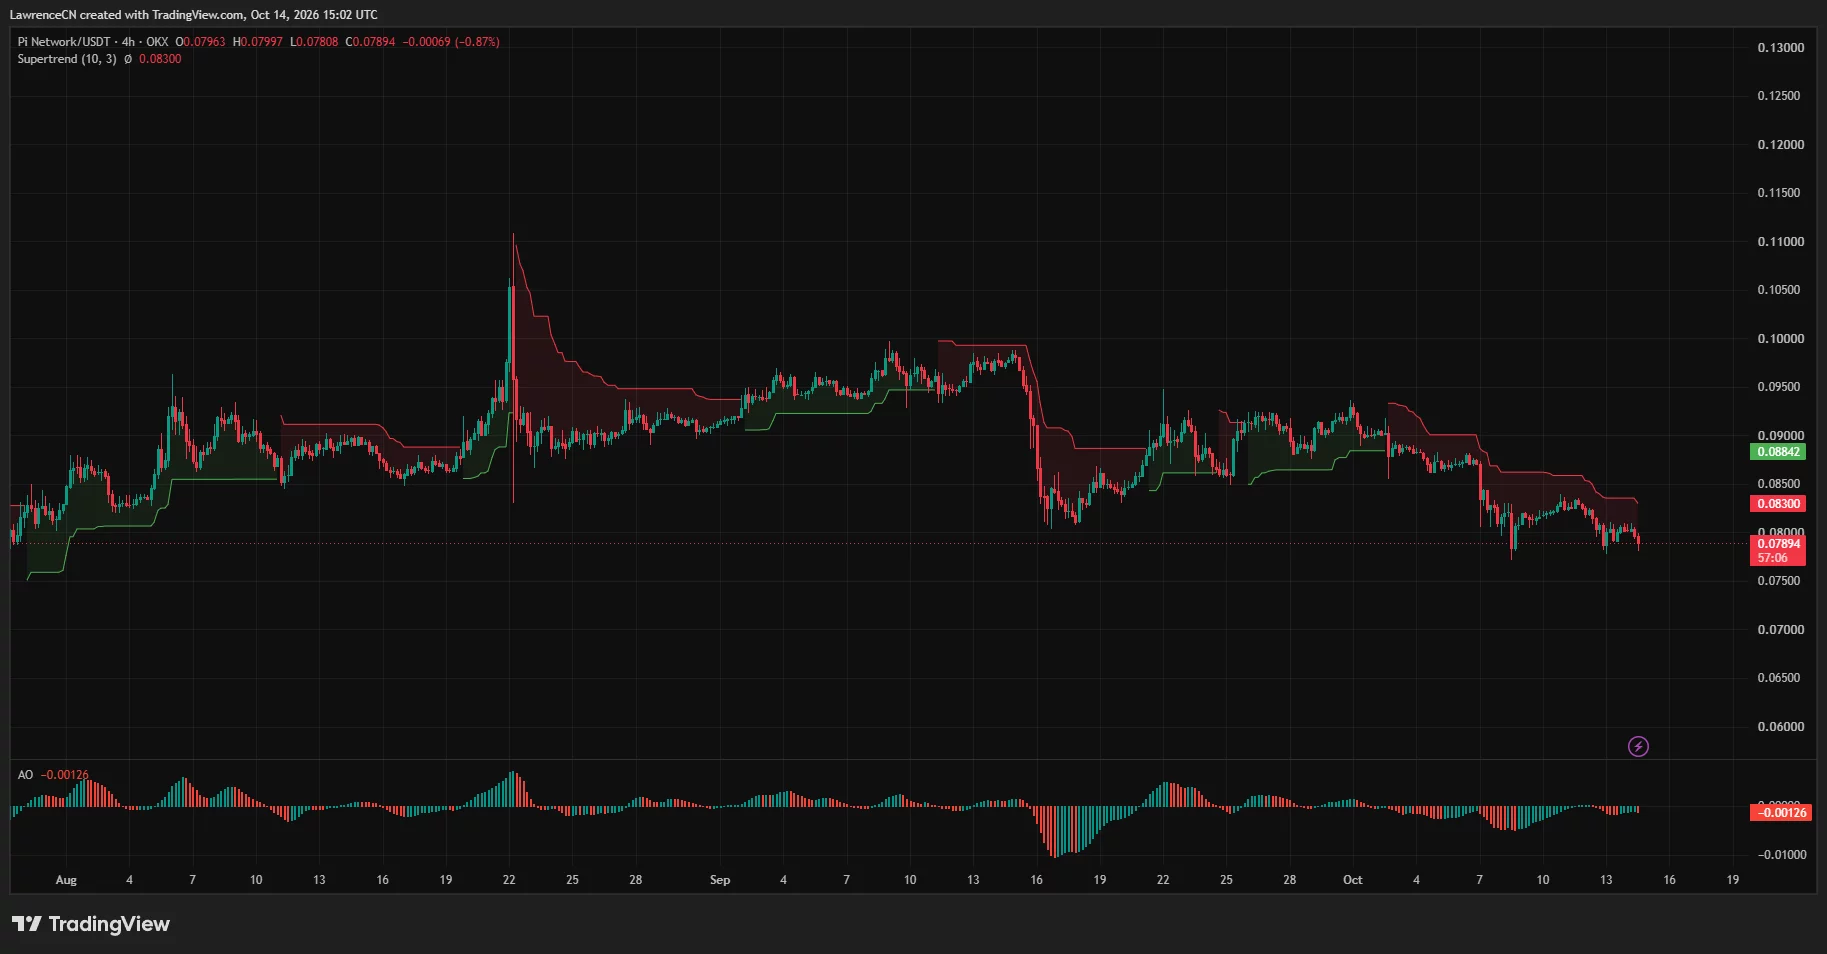Click the Pi Network/USDT symbol title
Screen dimensions: 1827x954
[x=64, y=42]
